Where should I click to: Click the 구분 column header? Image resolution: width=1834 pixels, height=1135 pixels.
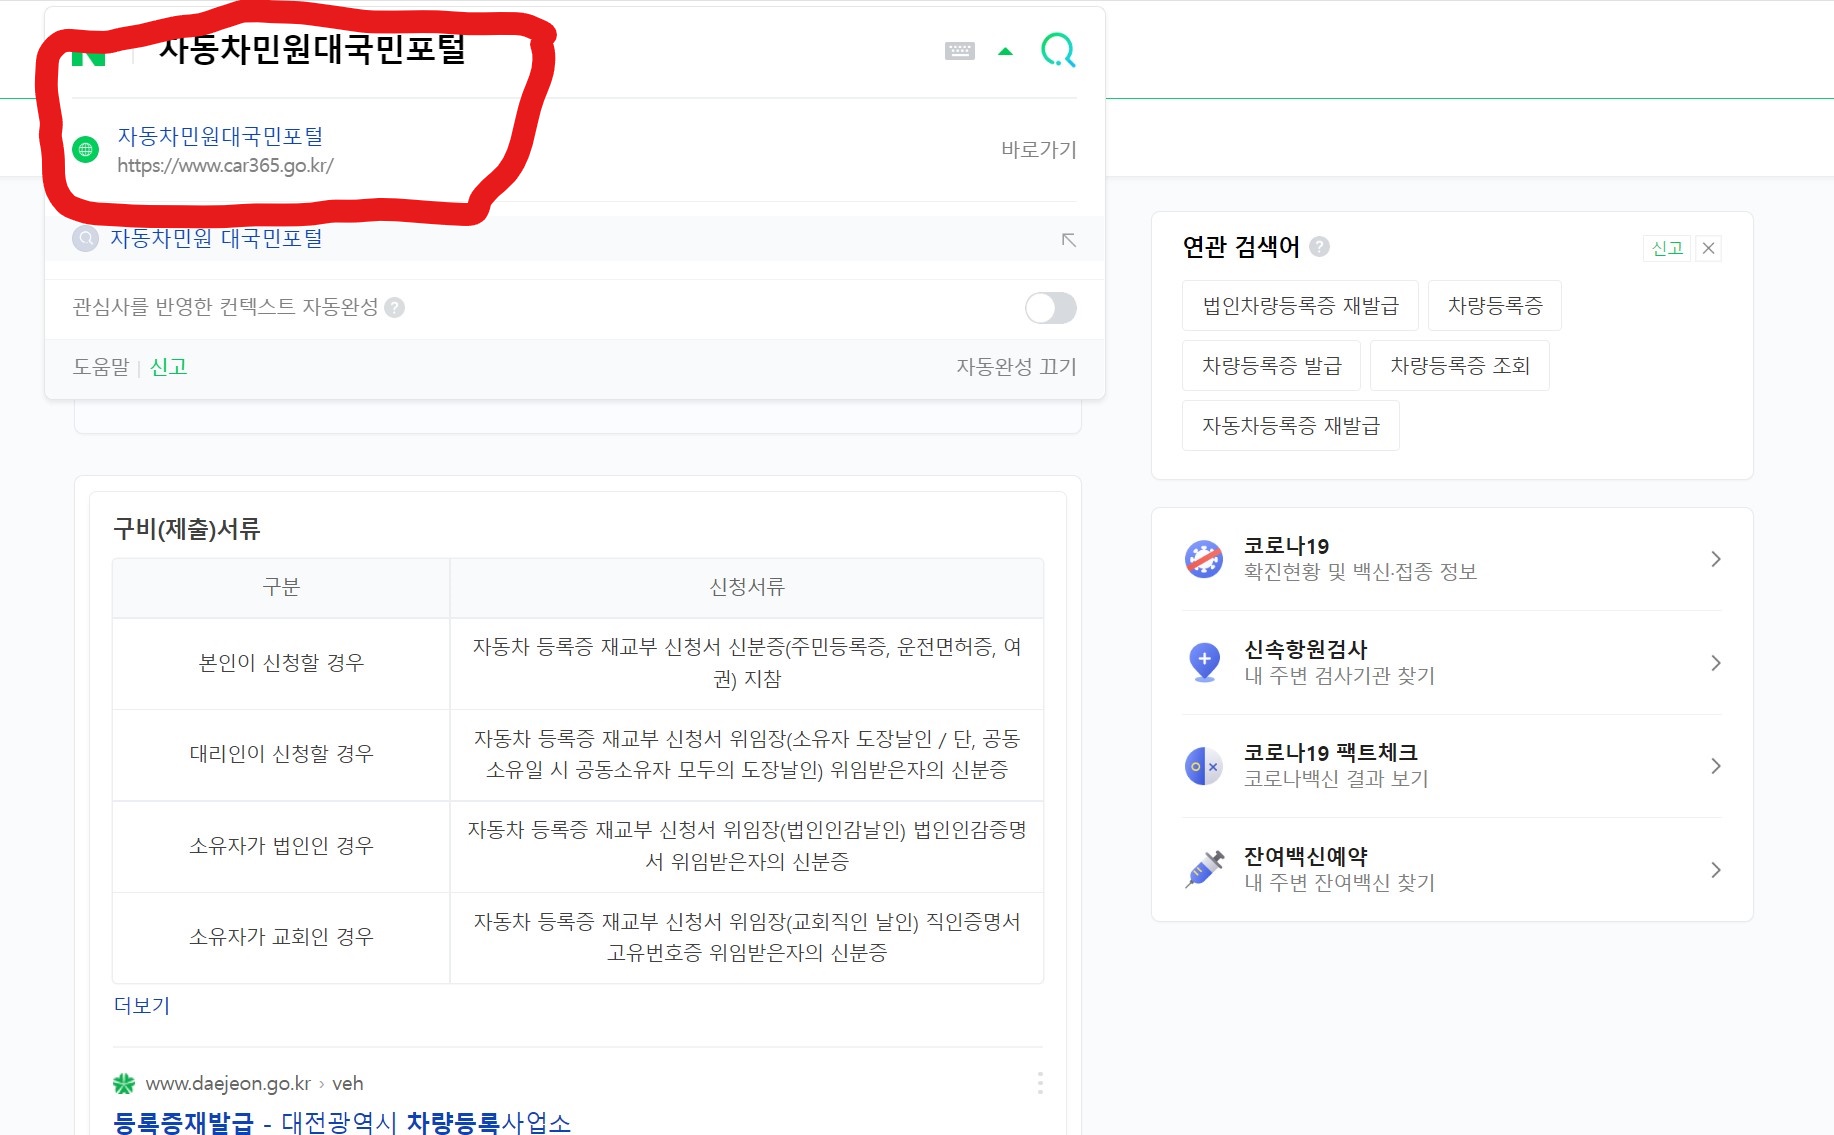(281, 588)
